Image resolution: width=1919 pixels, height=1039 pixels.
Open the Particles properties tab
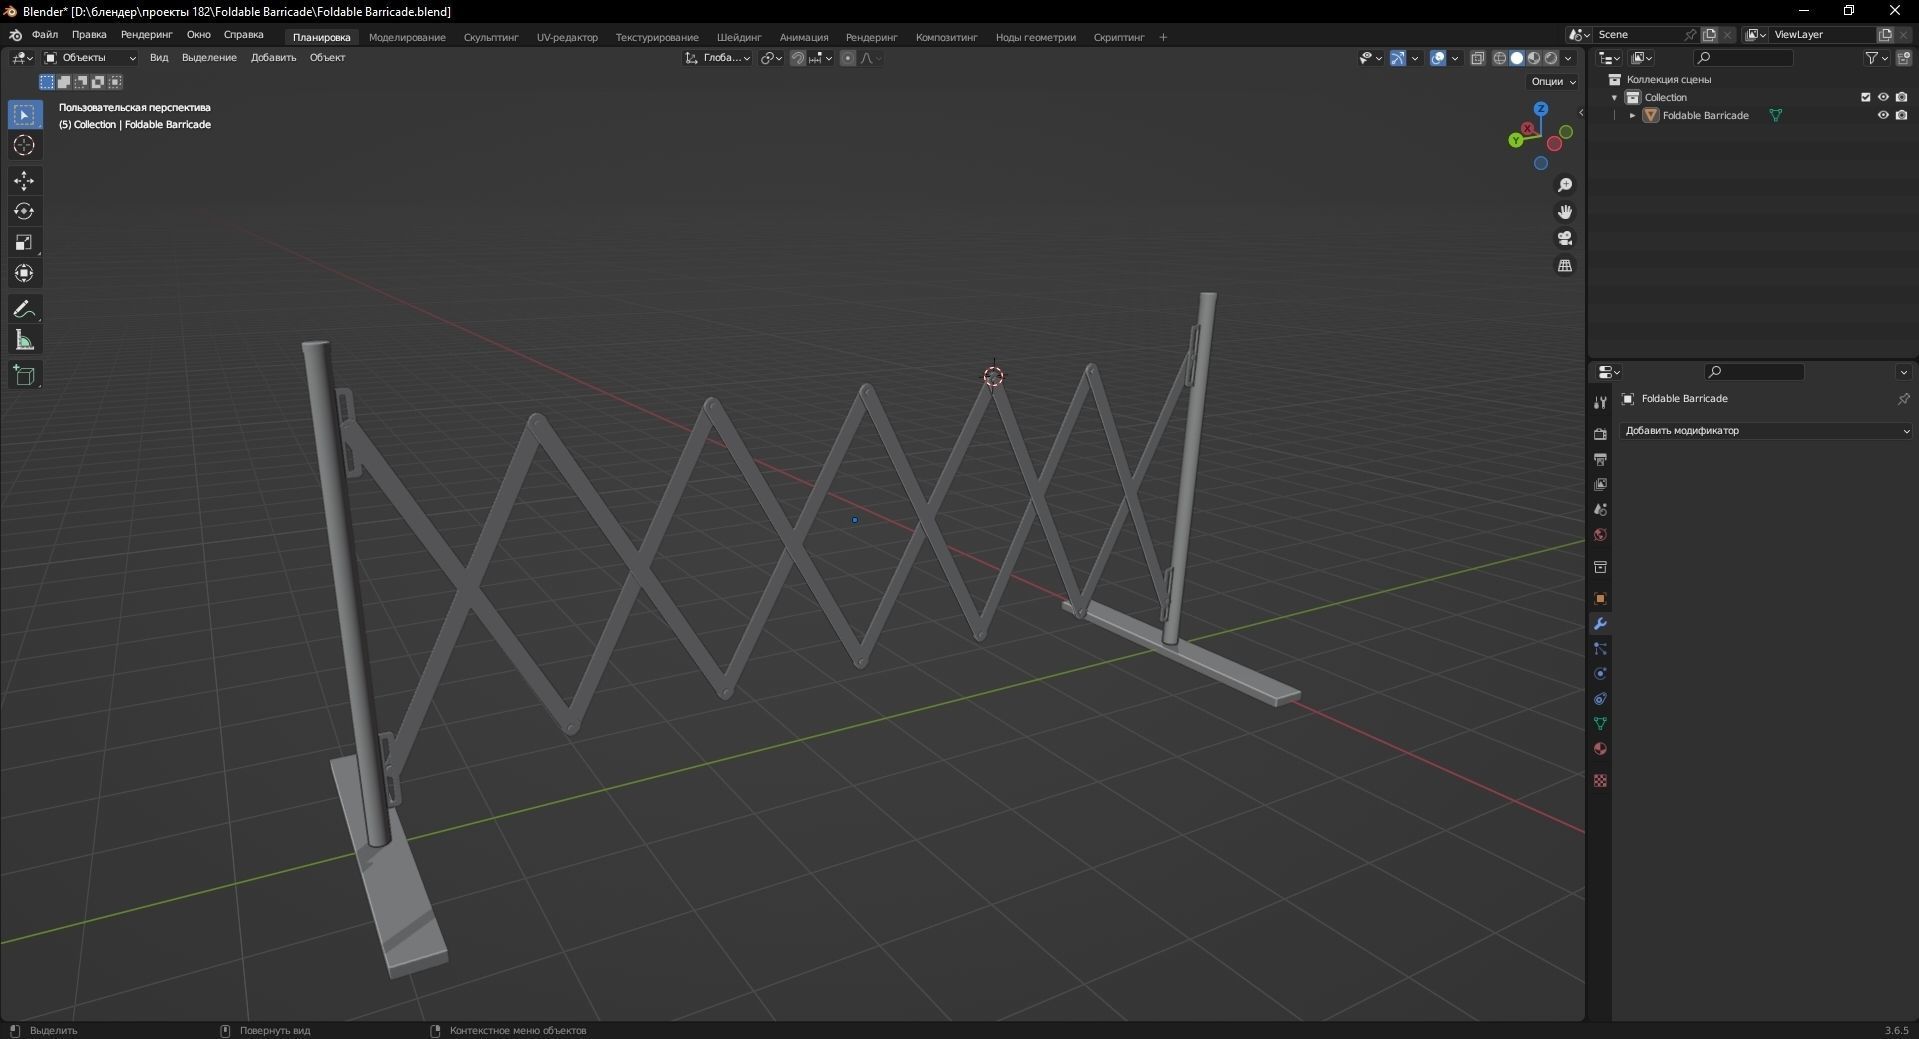pyautogui.click(x=1600, y=649)
